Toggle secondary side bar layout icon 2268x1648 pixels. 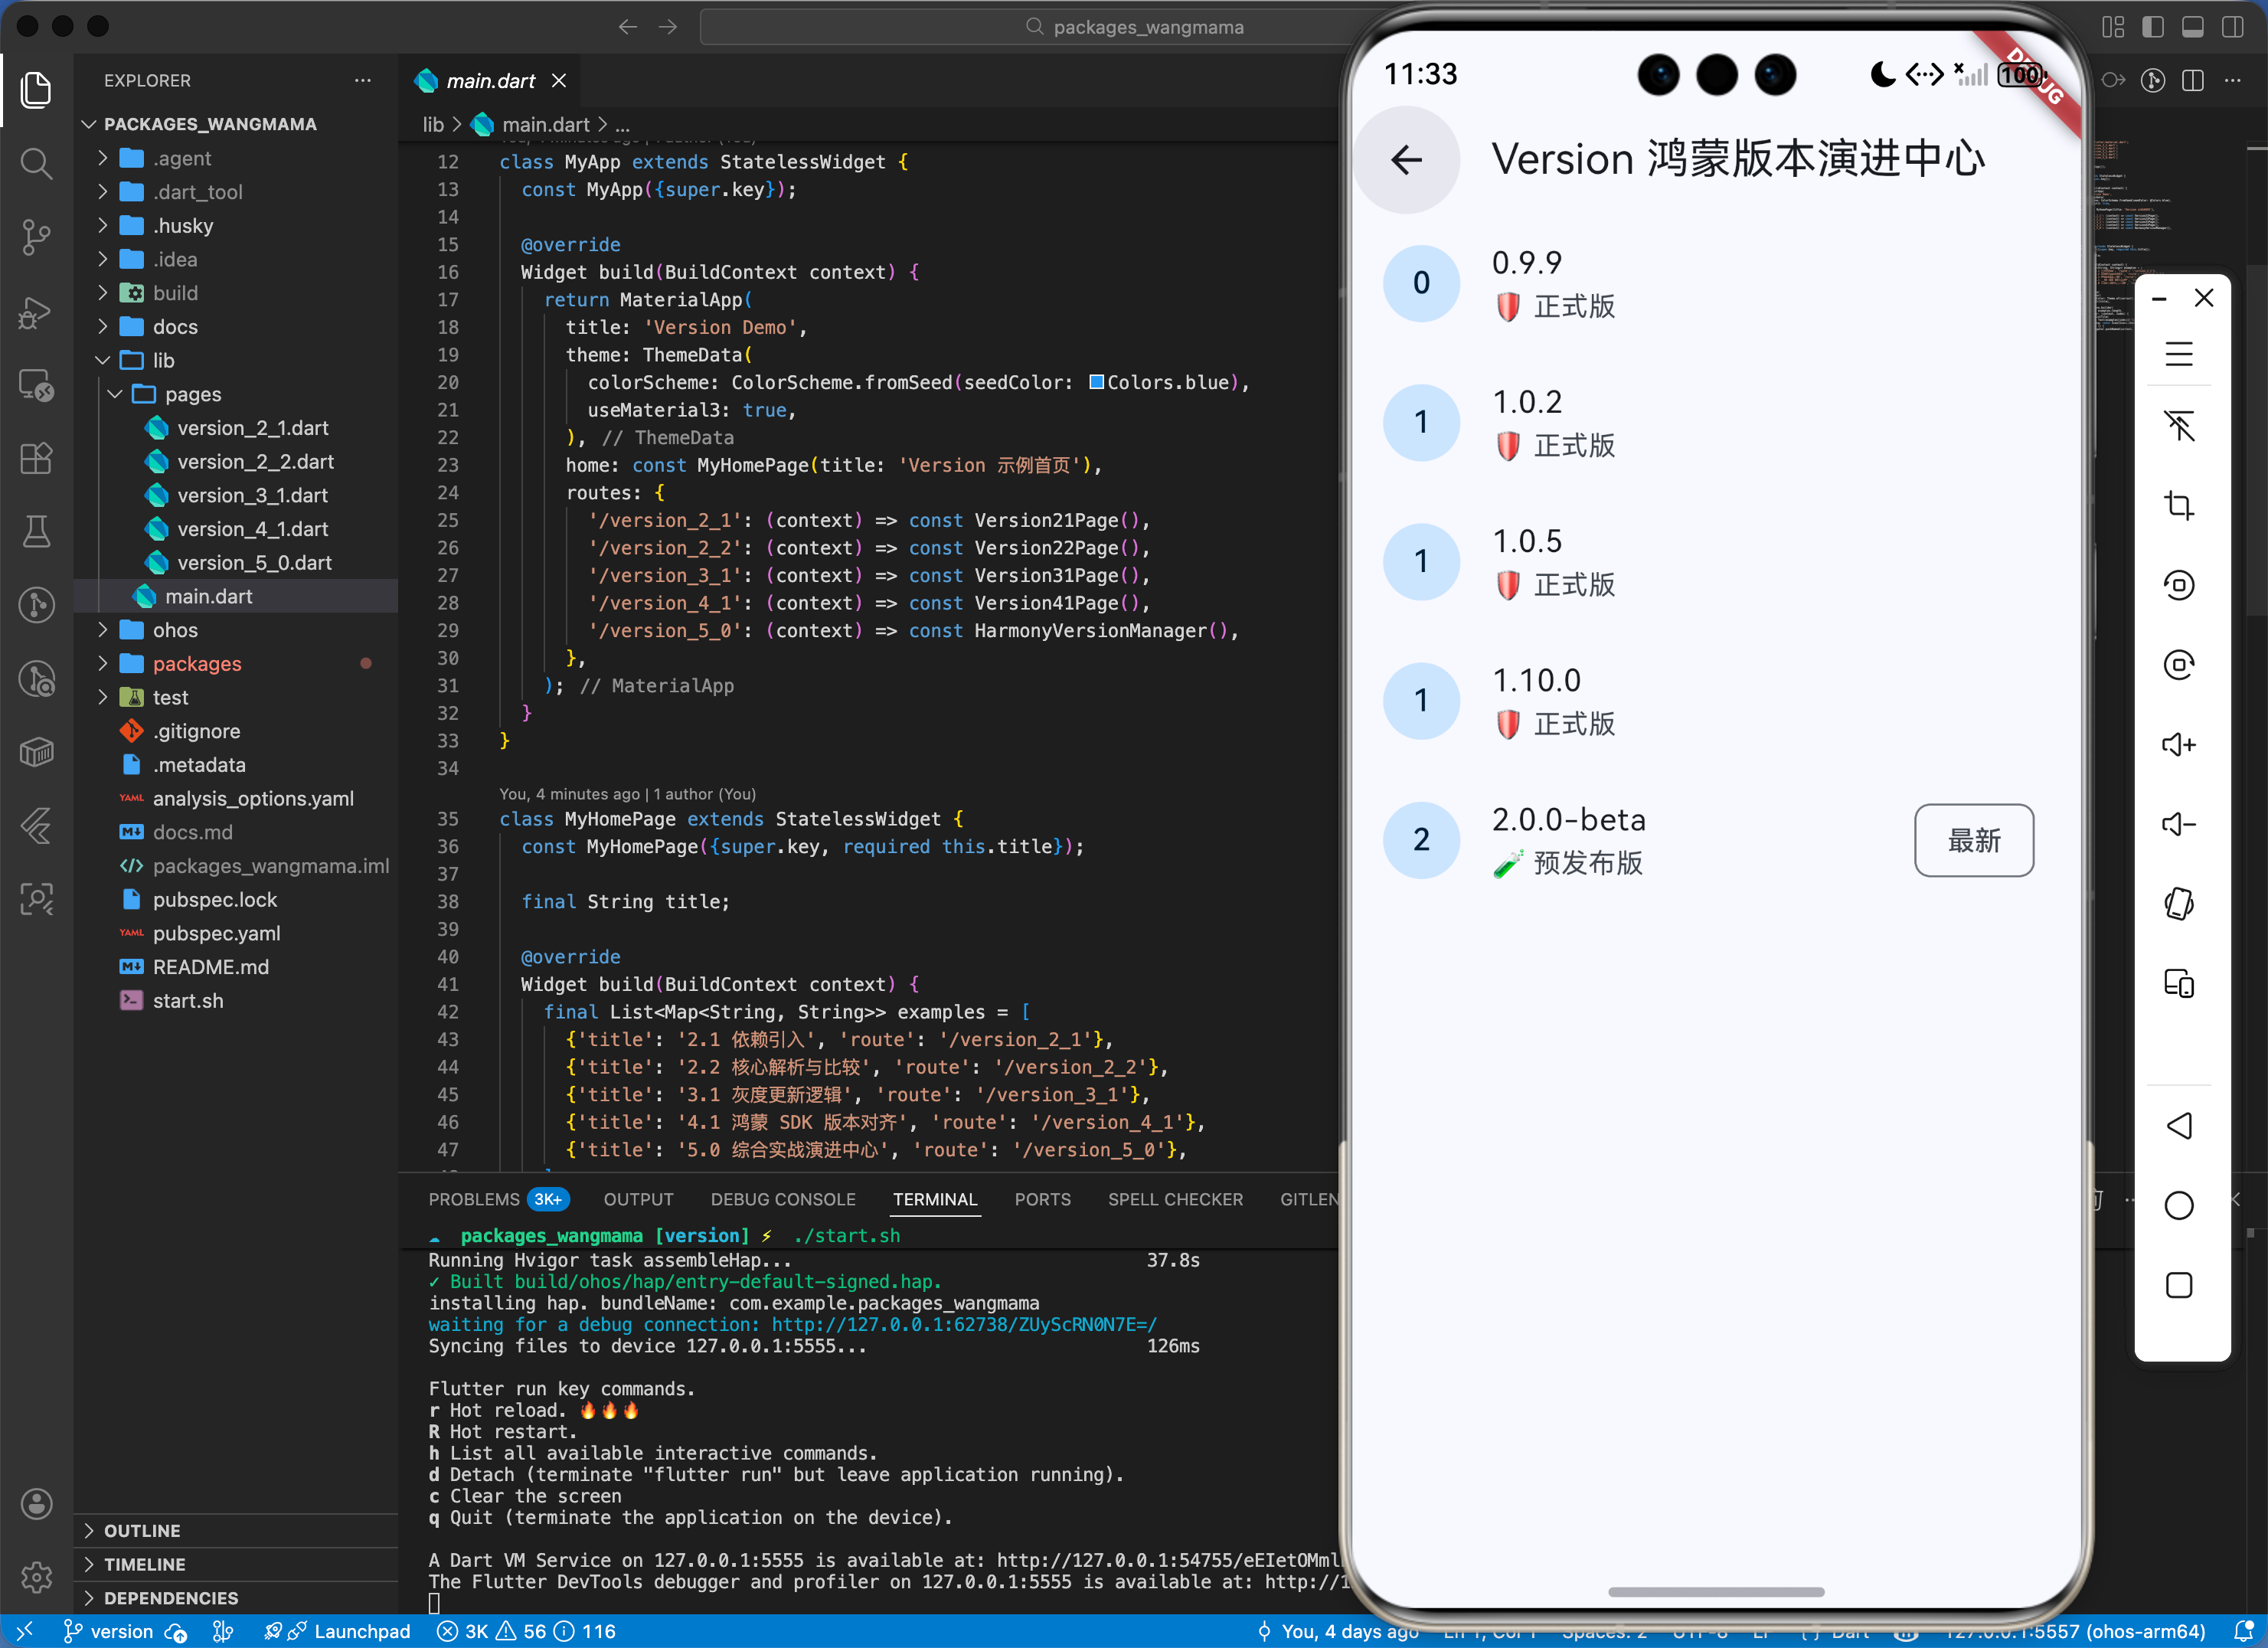[2232, 27]
